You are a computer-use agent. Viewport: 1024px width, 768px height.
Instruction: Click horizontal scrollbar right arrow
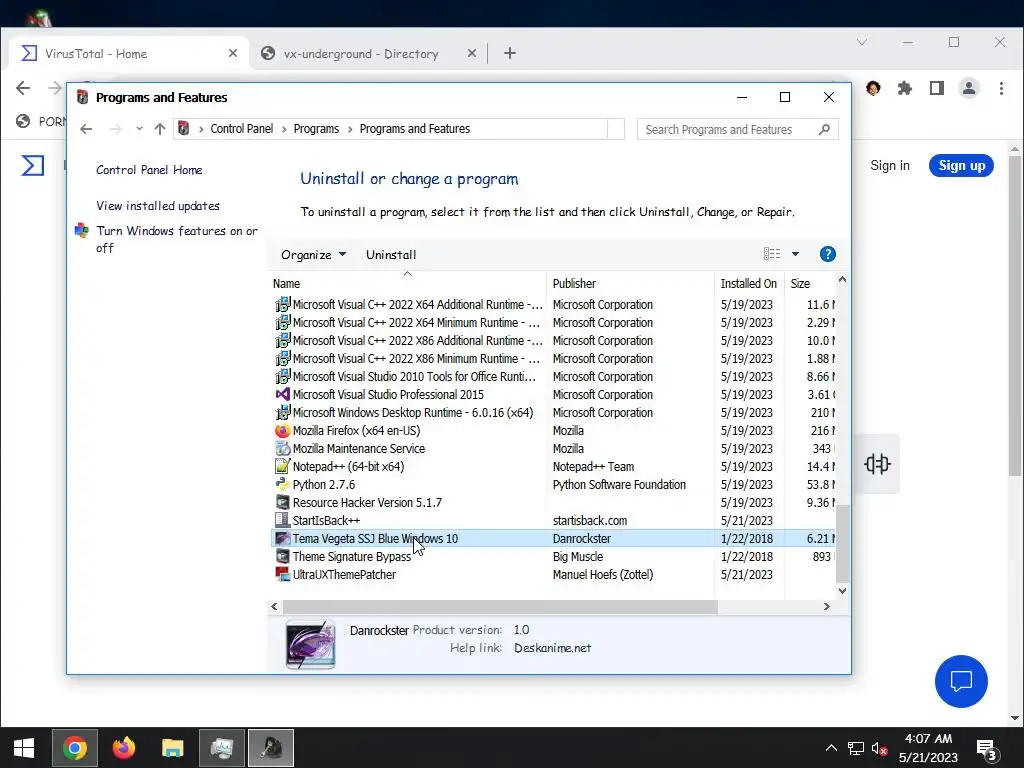(x=827, y=607)
